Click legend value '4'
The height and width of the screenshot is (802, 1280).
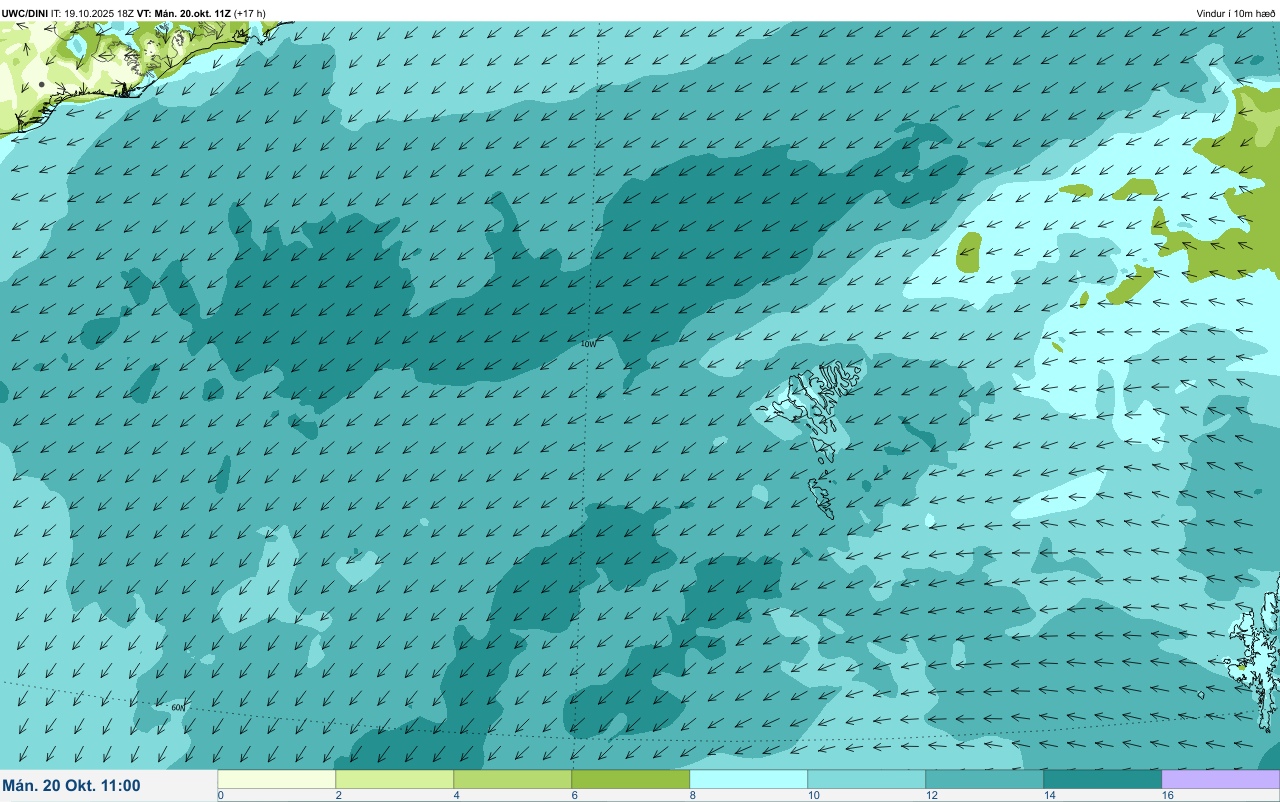[x=456, y=795]
